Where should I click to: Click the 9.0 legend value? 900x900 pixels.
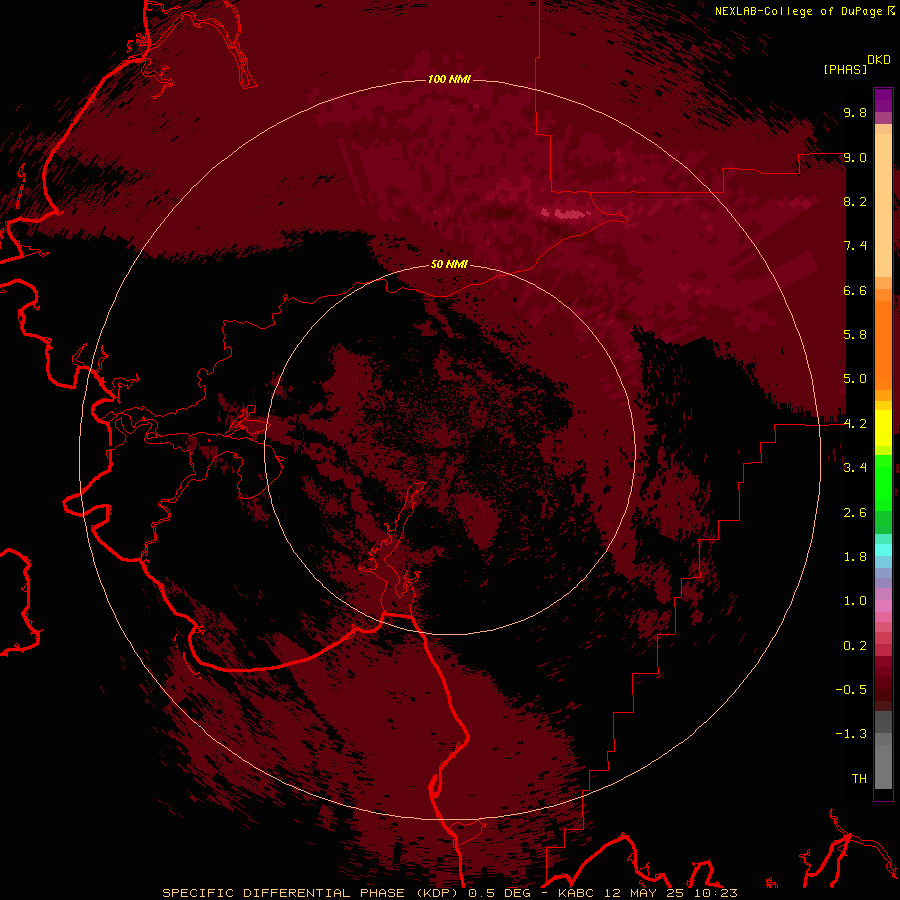[x=855, y=157]
